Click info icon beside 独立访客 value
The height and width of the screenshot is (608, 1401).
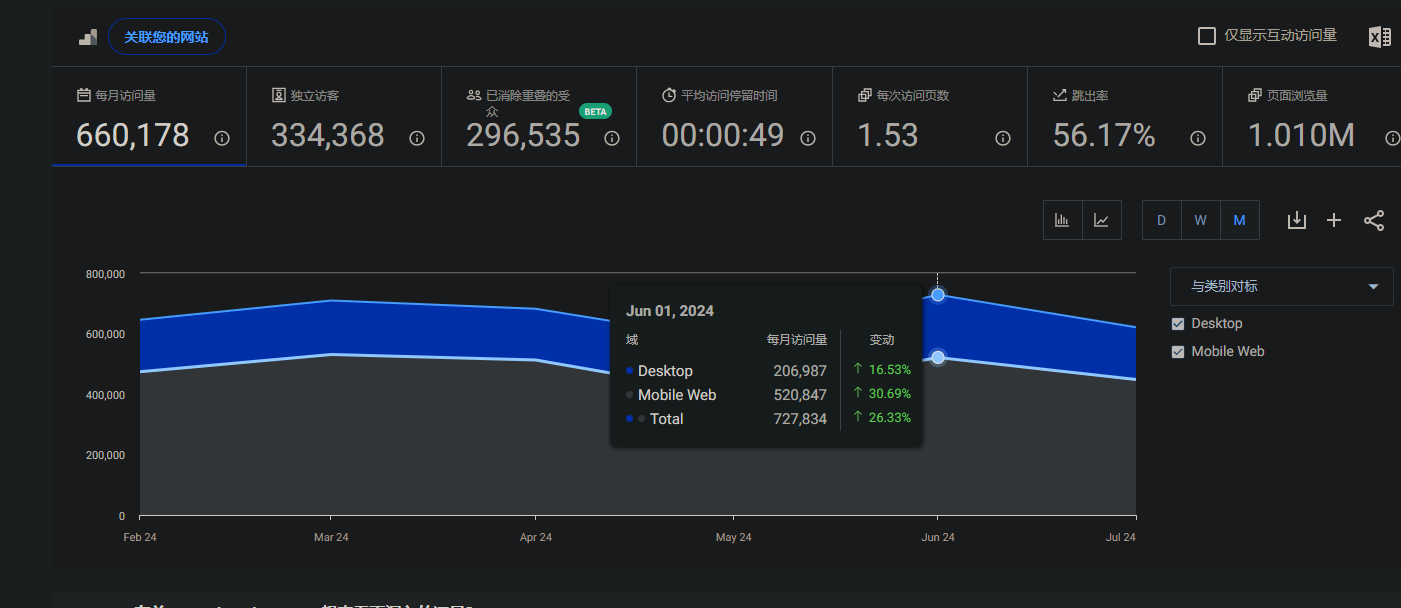417,138
